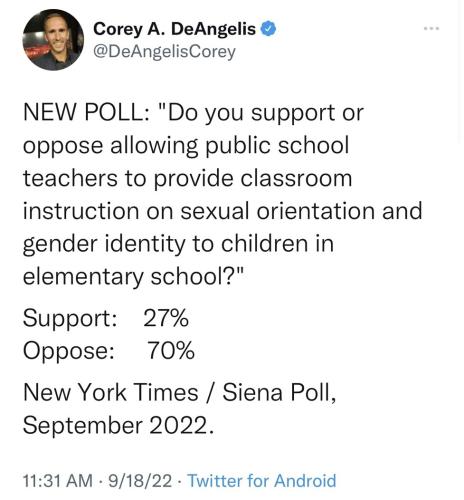
Task: Click the blue verified checkmark badge
Action: (268, 29)
